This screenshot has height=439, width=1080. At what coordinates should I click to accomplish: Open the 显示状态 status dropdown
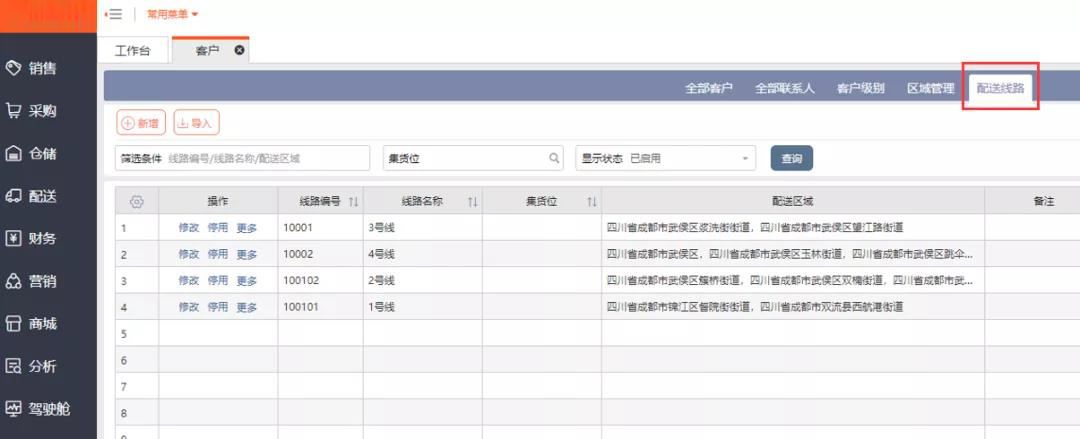(746, 158)
